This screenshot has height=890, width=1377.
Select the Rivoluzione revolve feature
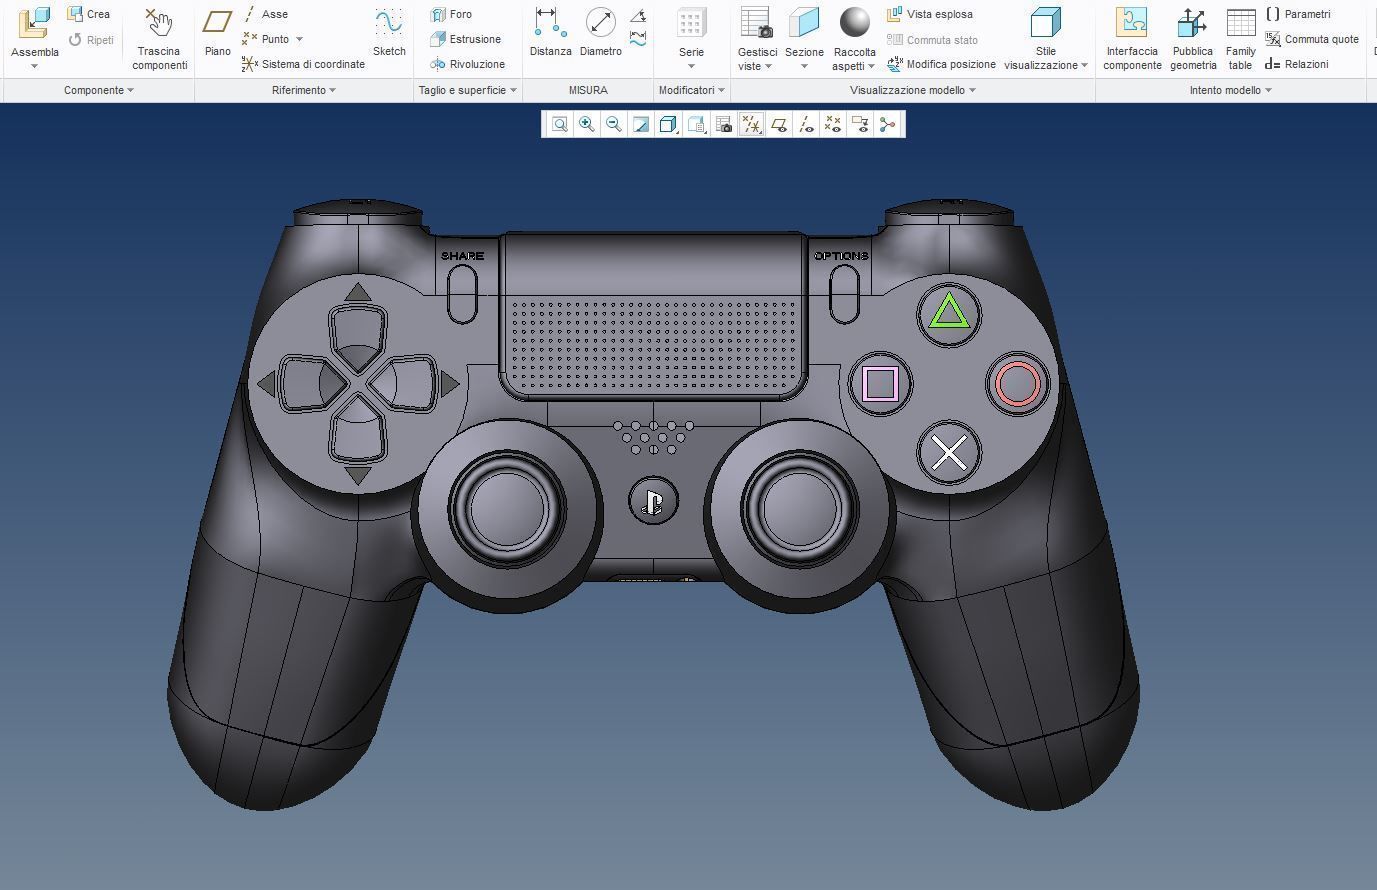(467, 64)
